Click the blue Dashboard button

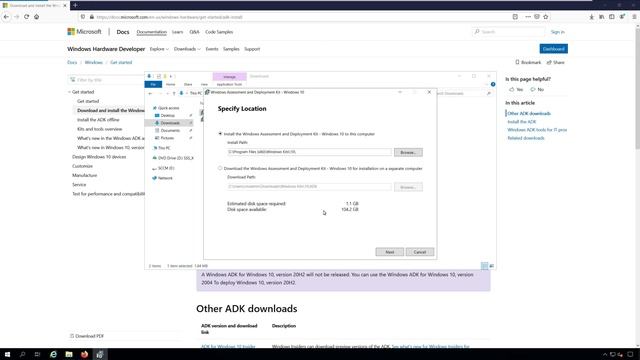pyautogui.click(x=553, y=49)
